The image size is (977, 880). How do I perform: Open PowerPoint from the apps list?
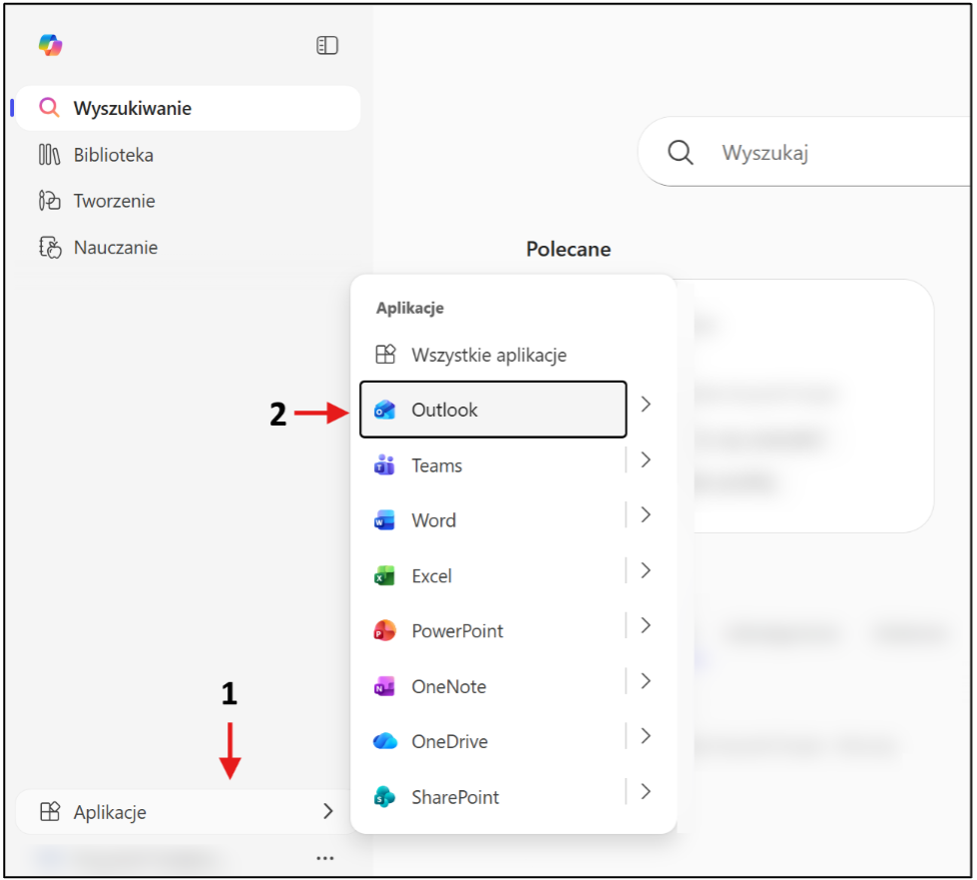(457, 631)
